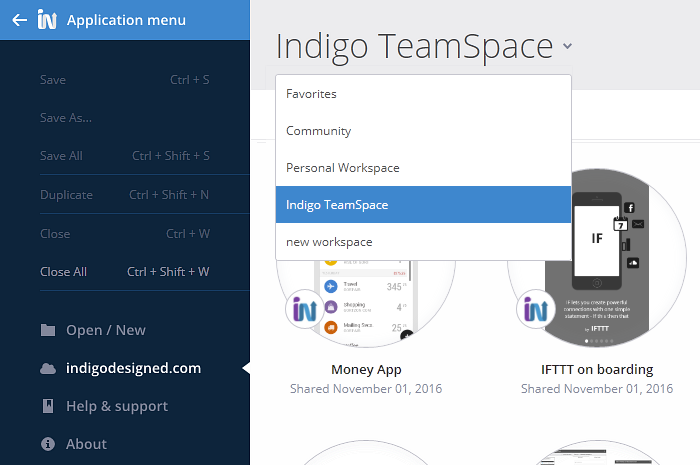Open the Money App prototype thumbnail
The height and width of the screenshot is (465, 700).
pyautogui.click(x=366, y=303)
